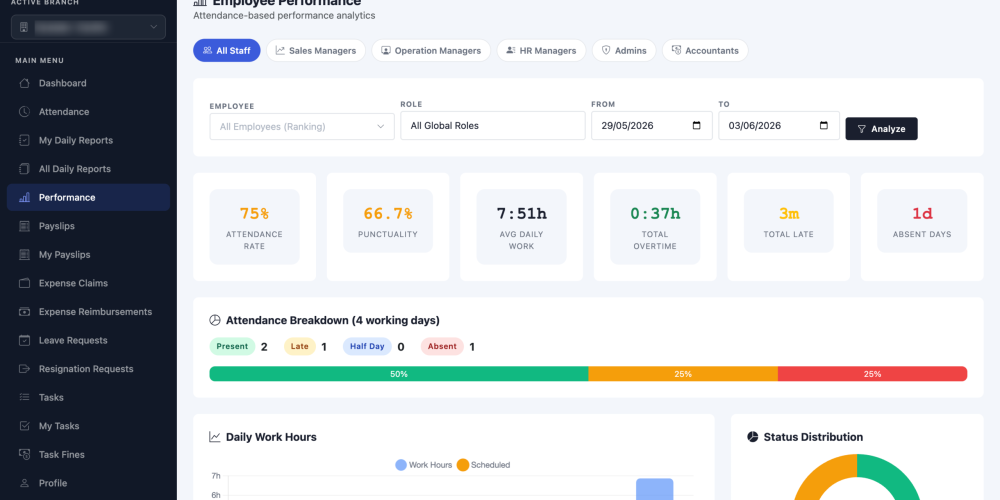Switch to Sales Managers tab

click(x=316, y=50)
